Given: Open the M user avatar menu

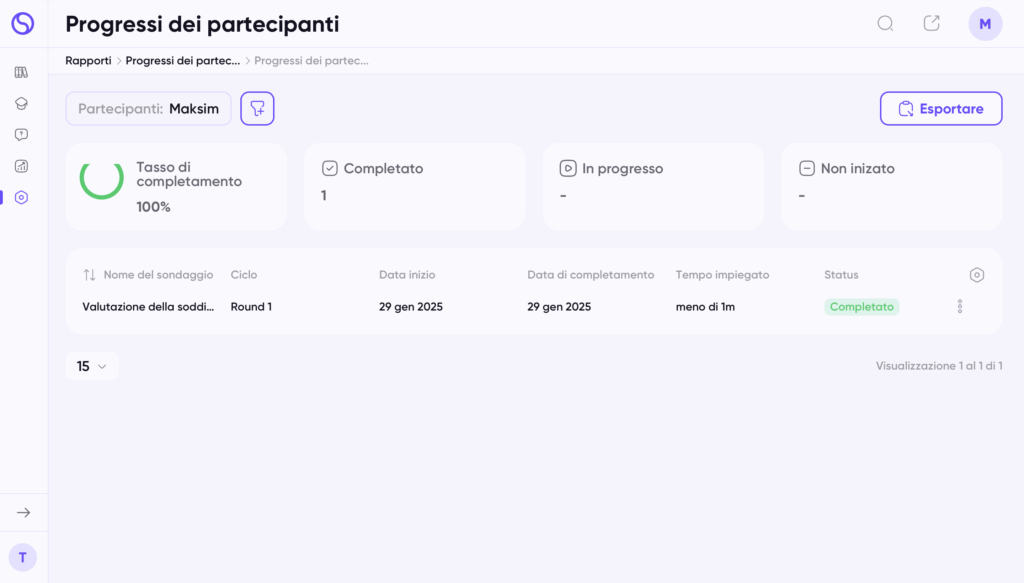Looking at the screenshot, I should point(985,24).
